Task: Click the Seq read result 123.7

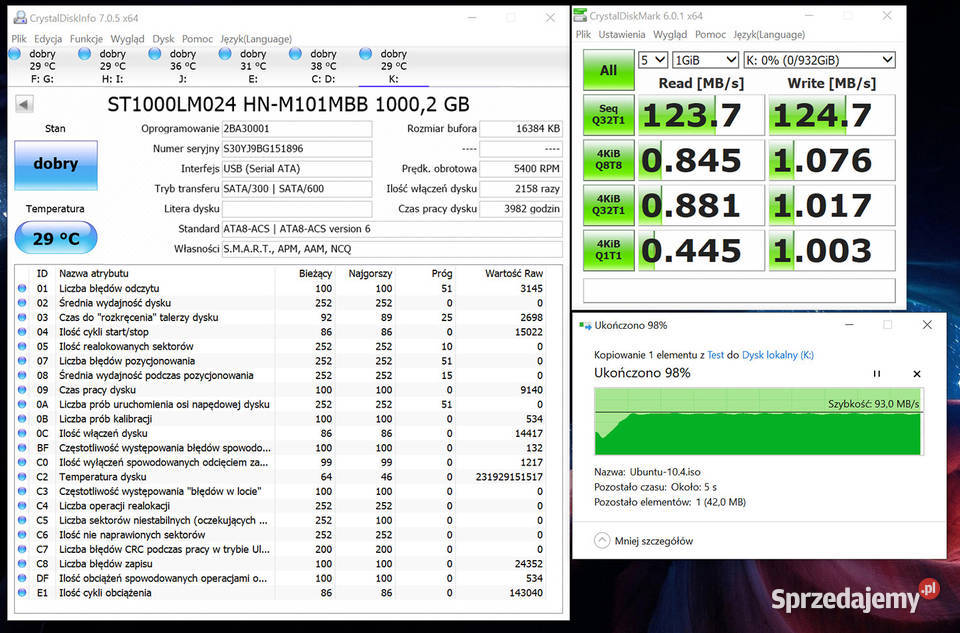Action: pos(701,115)
